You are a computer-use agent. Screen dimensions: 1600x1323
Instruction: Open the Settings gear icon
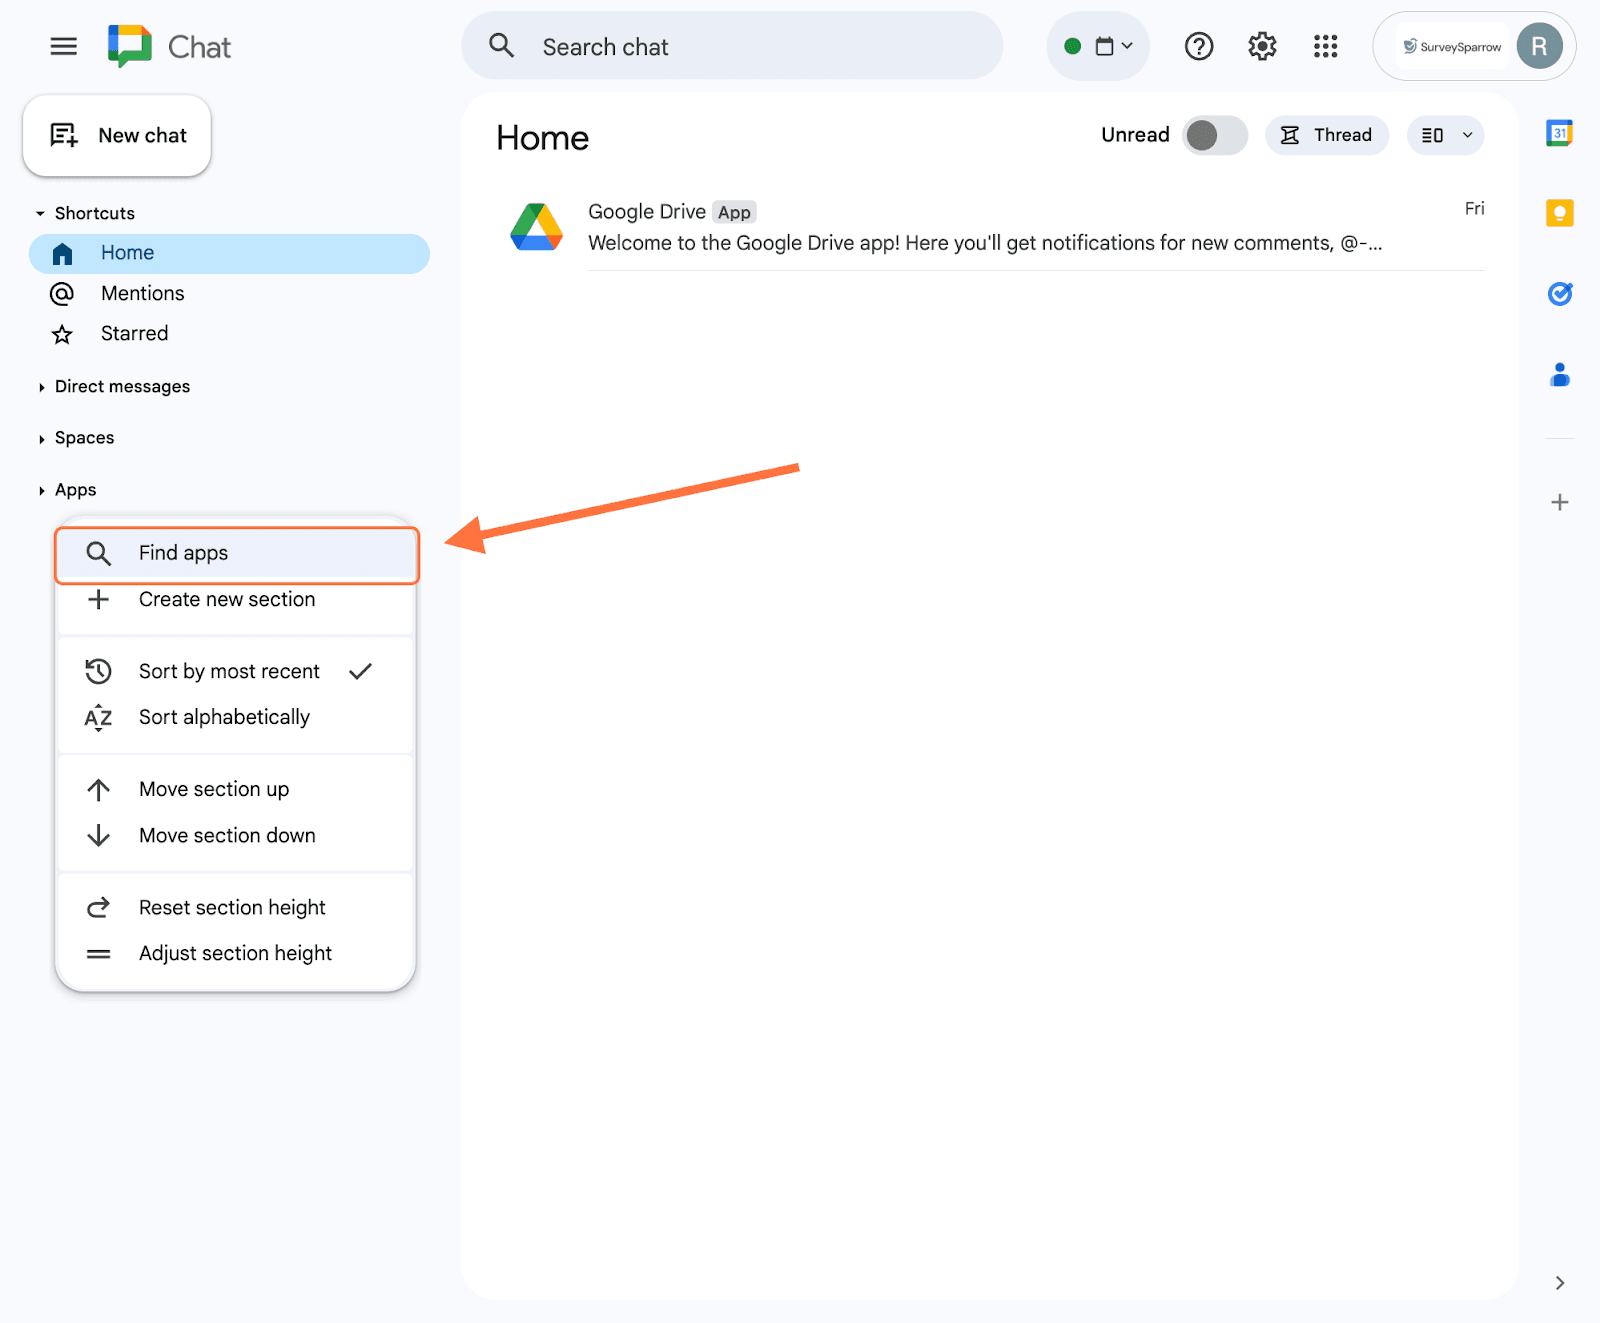coord(1262,46)
